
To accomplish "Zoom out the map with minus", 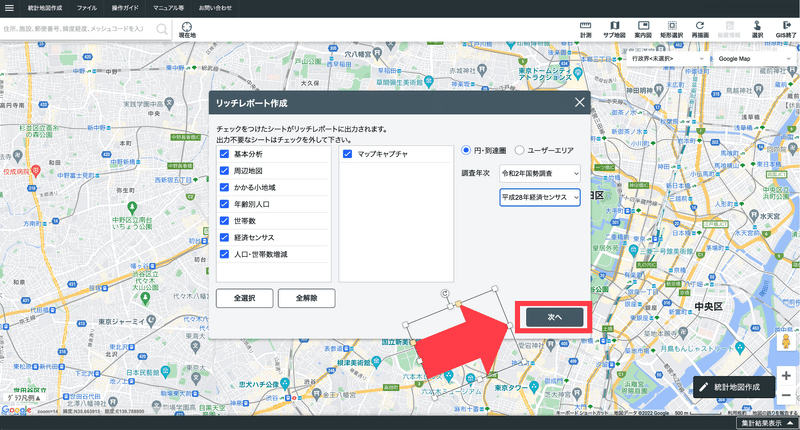I will click(x=786, y=395).
